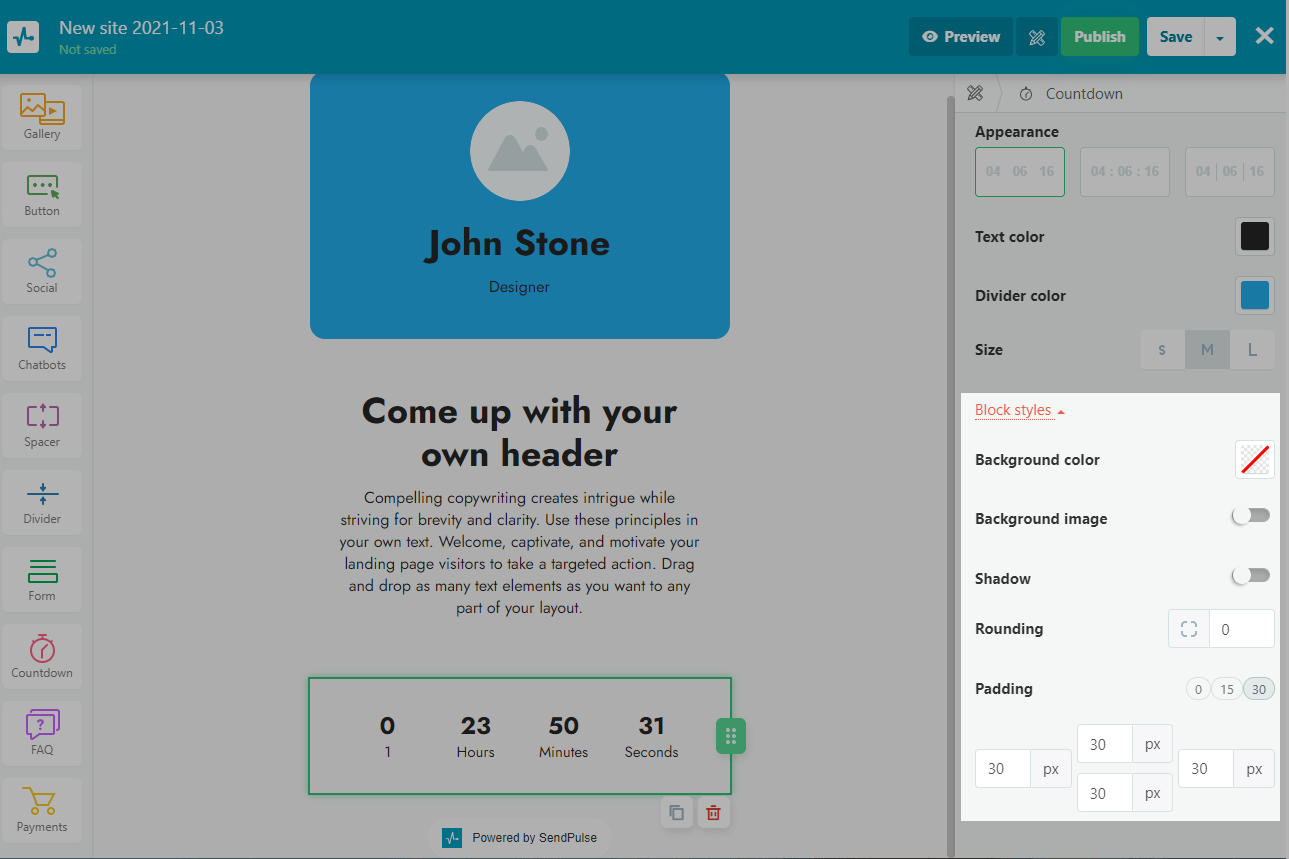Duplicate the countdown block
1289x859 pixels.
pyautogui.click(x=677, y=813)
